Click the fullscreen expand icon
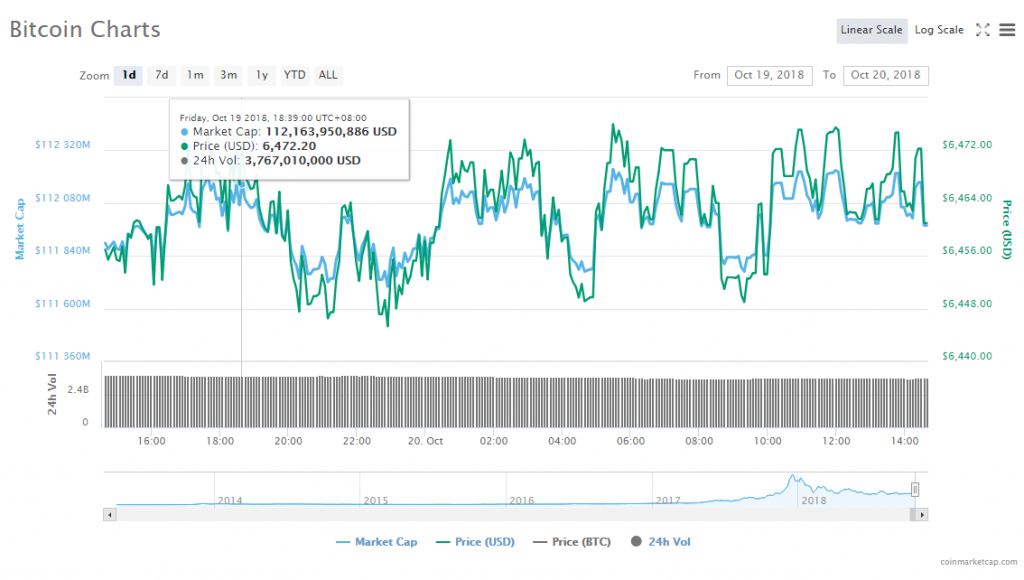This screenshot has height=580, width=1024. coord(982,30)
